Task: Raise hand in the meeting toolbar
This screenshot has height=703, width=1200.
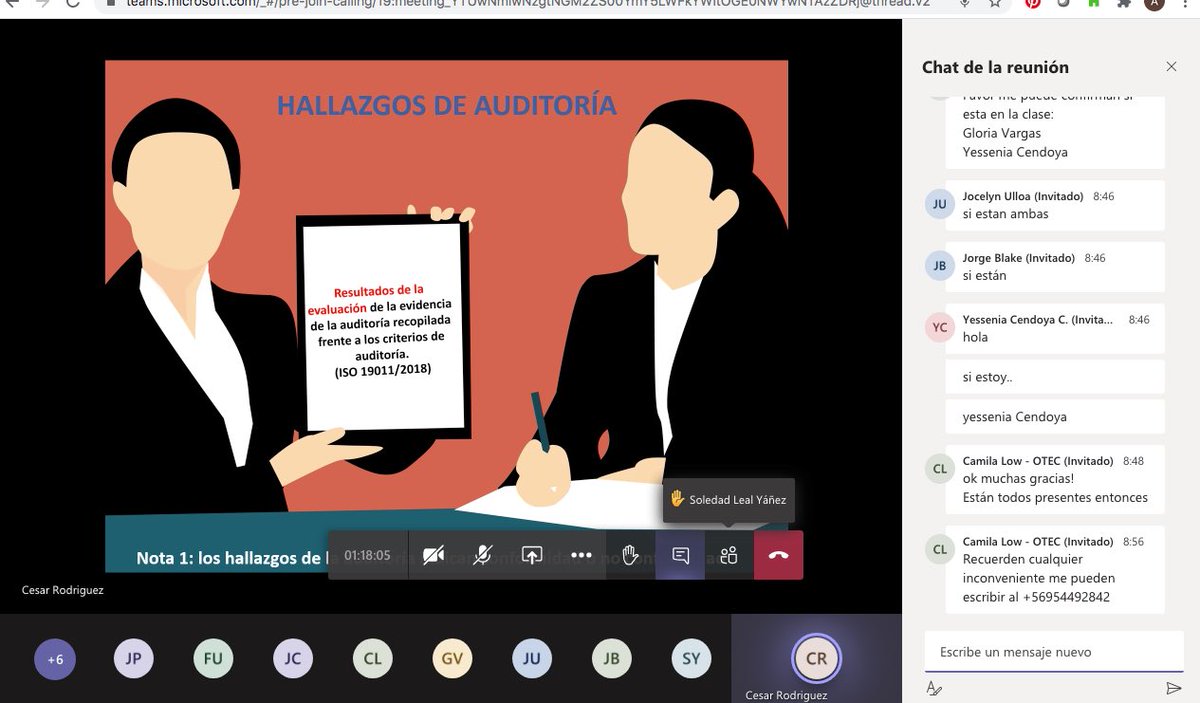Action: 630,555
